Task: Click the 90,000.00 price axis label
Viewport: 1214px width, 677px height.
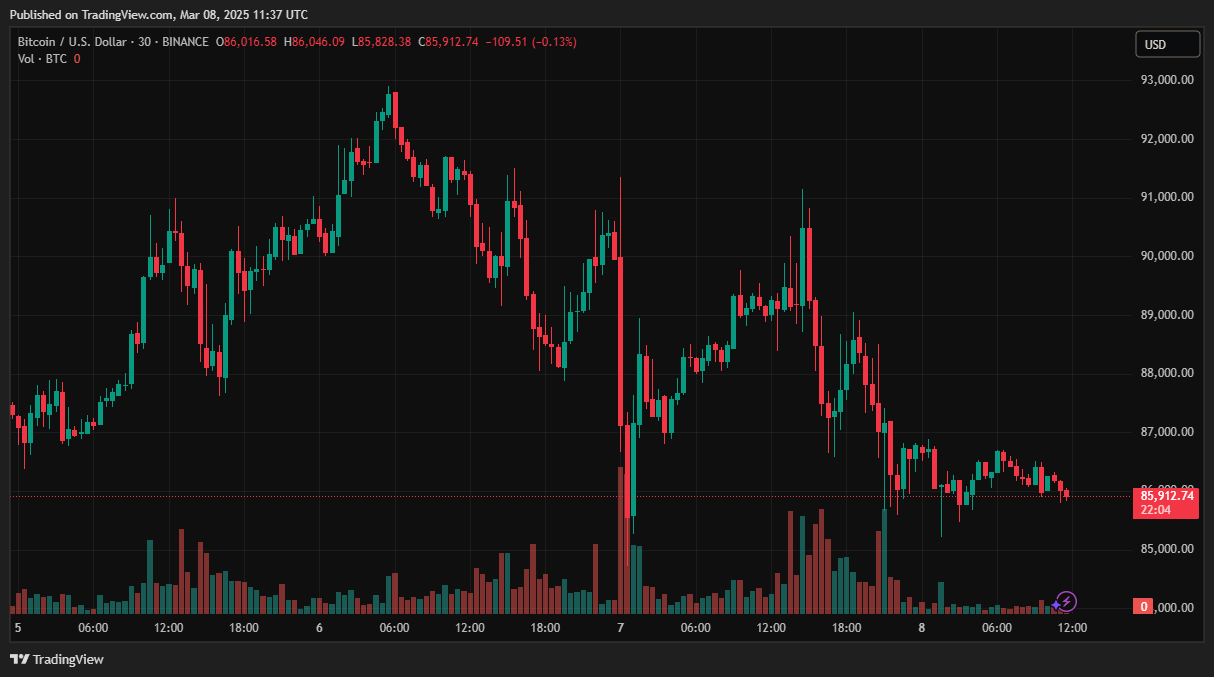Action: coord(1167,256)
